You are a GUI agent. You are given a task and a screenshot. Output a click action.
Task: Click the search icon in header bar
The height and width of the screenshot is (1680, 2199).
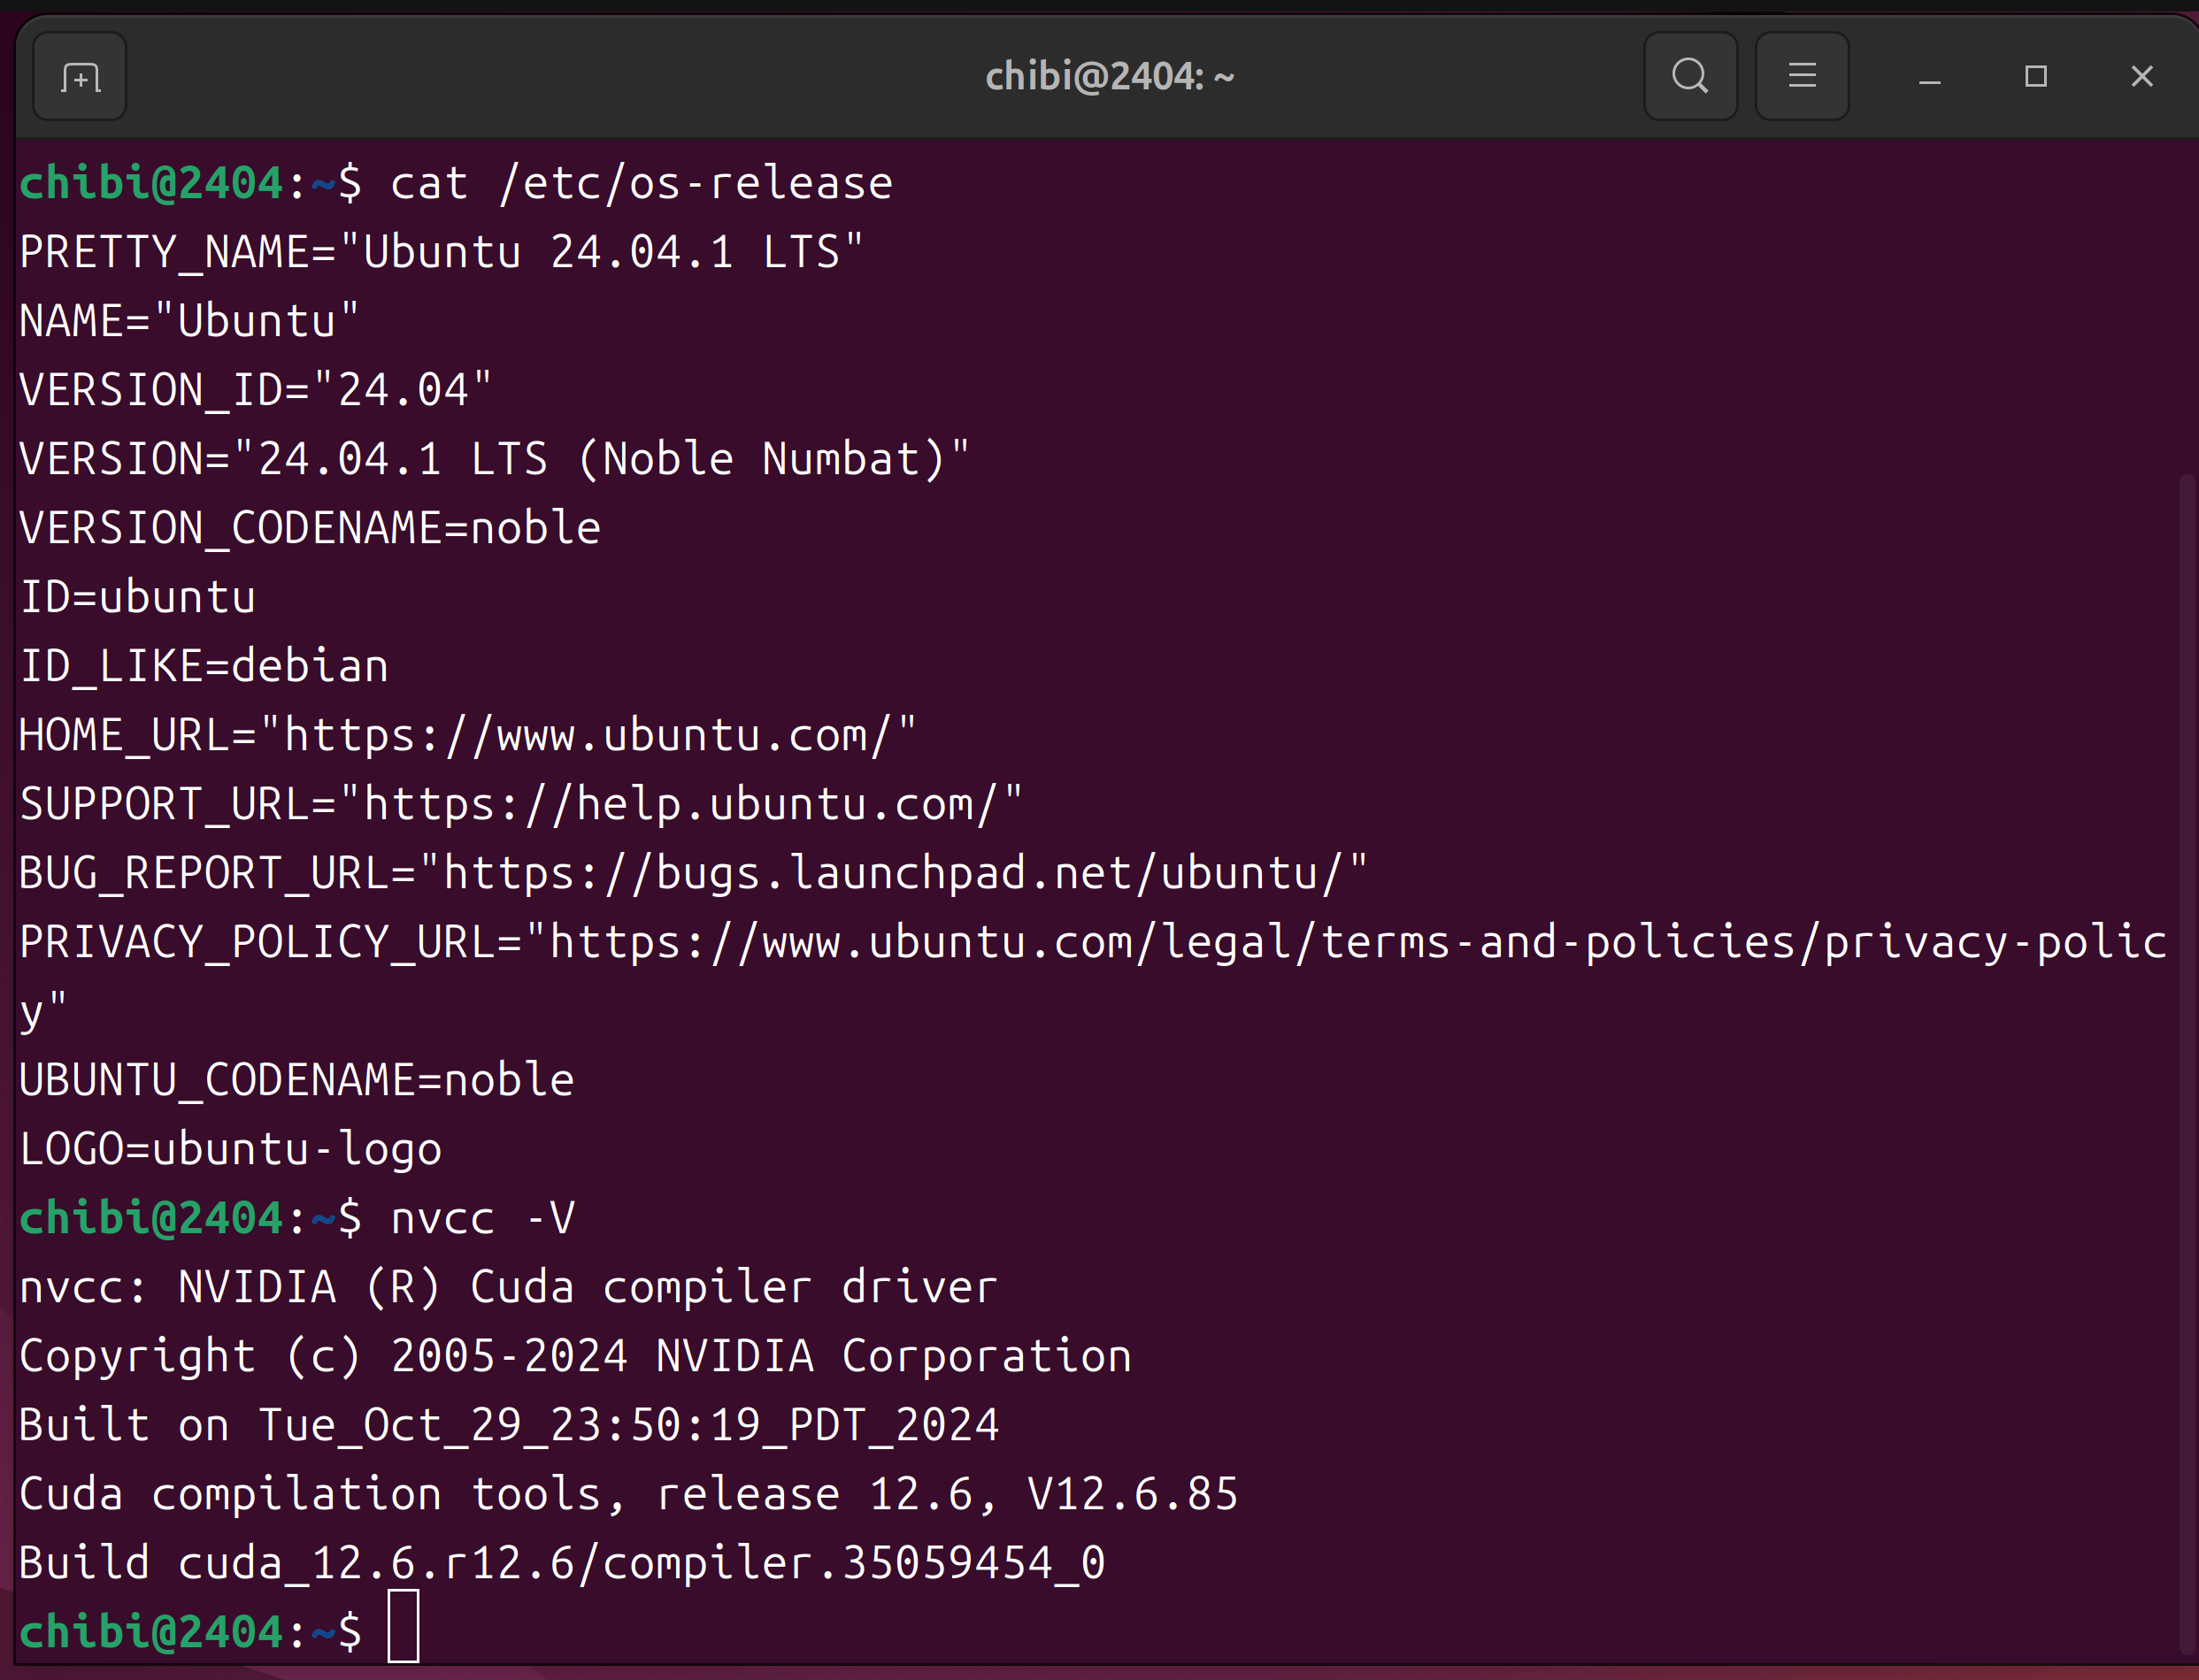pos(1690,76)
